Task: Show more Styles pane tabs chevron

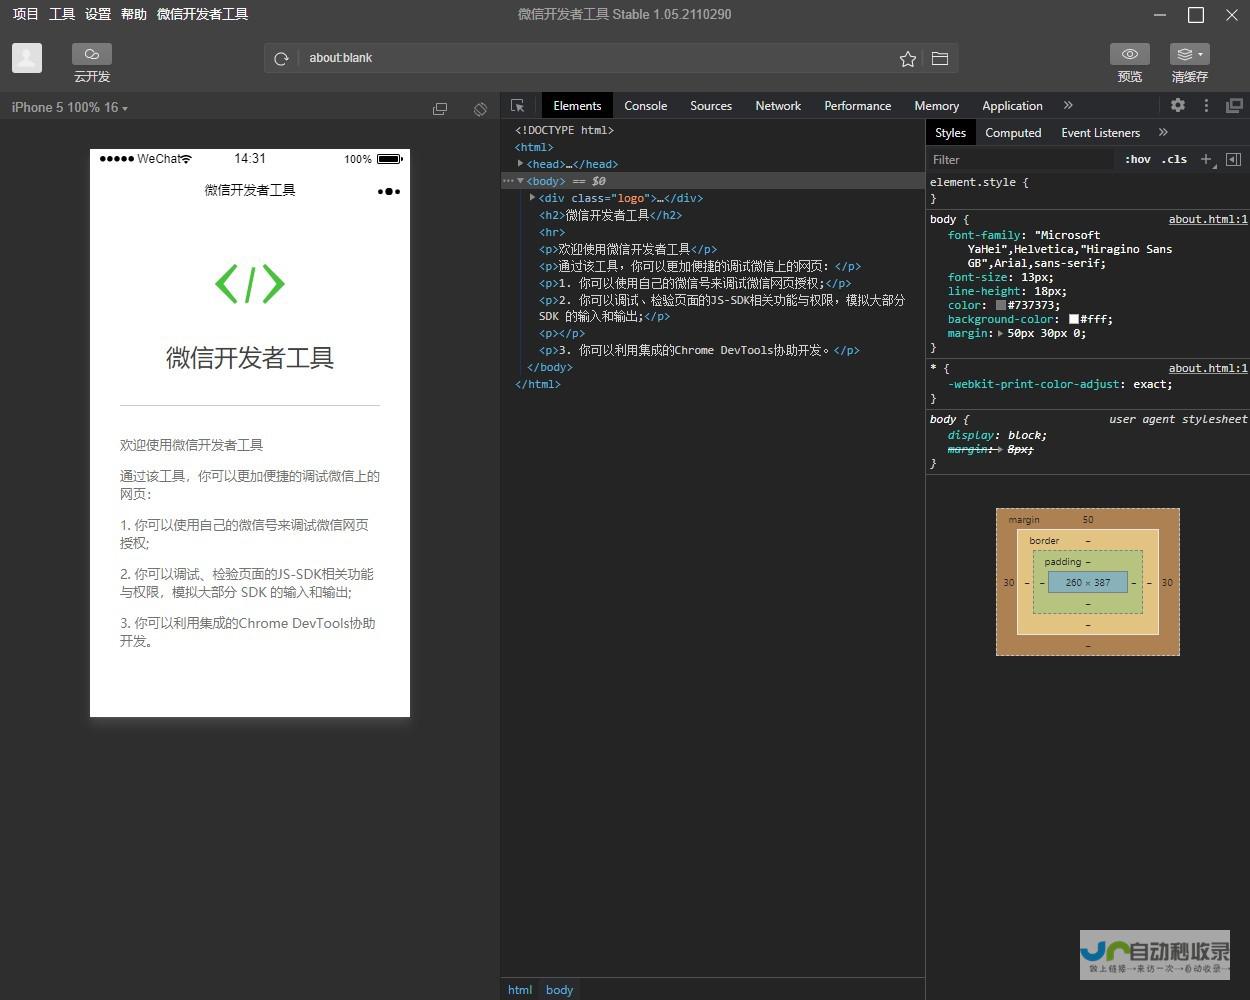Action: 1163,132
